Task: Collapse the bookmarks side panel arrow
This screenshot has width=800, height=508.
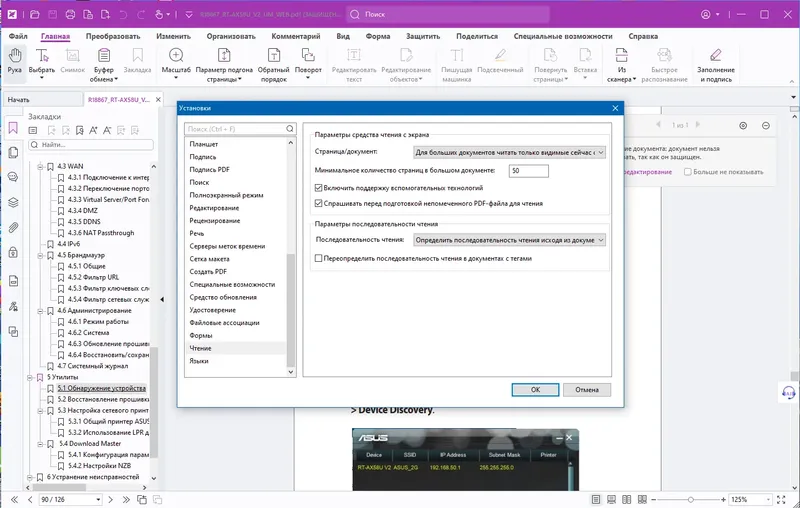Action: click(x=162, y=299)
